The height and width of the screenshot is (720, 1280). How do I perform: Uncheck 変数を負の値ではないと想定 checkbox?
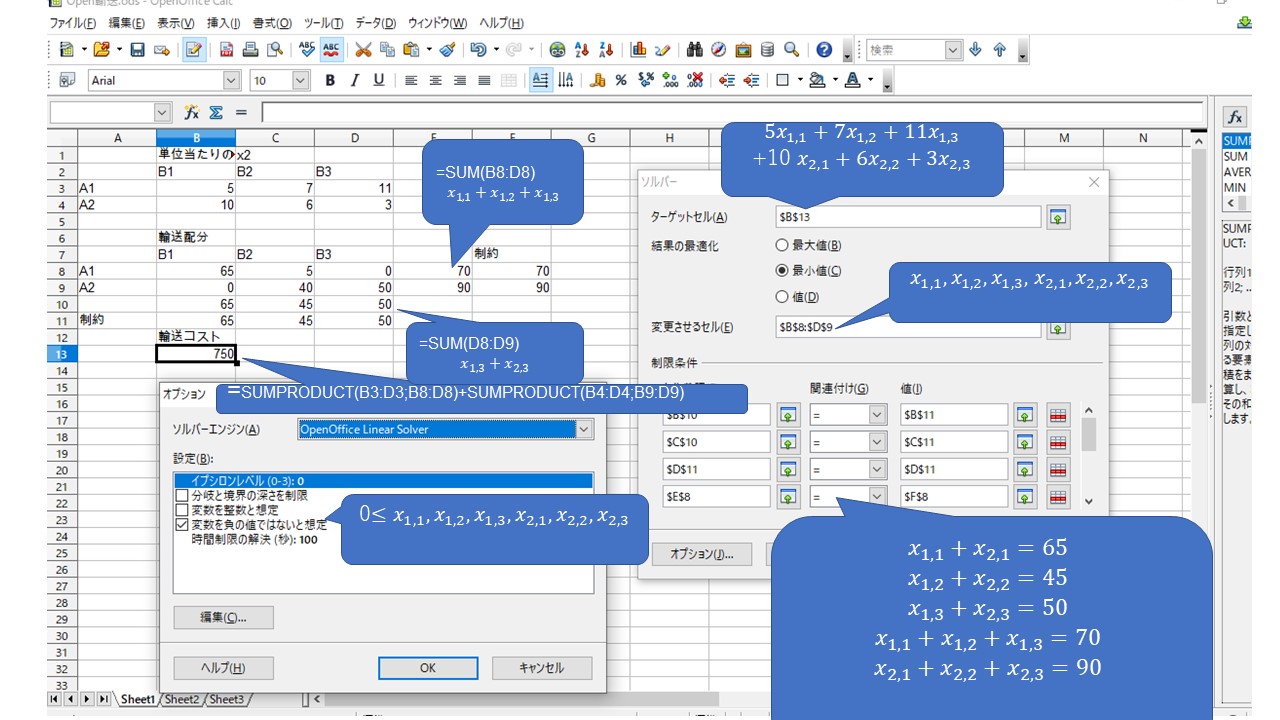[x=182, y=523]
